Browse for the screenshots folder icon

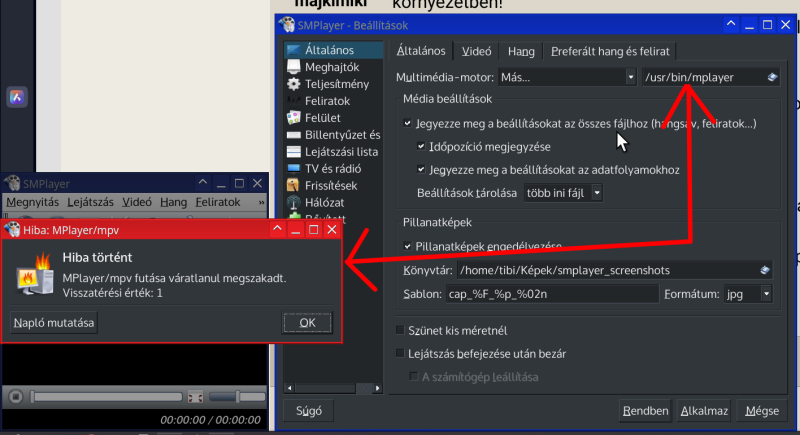[765, 270]
